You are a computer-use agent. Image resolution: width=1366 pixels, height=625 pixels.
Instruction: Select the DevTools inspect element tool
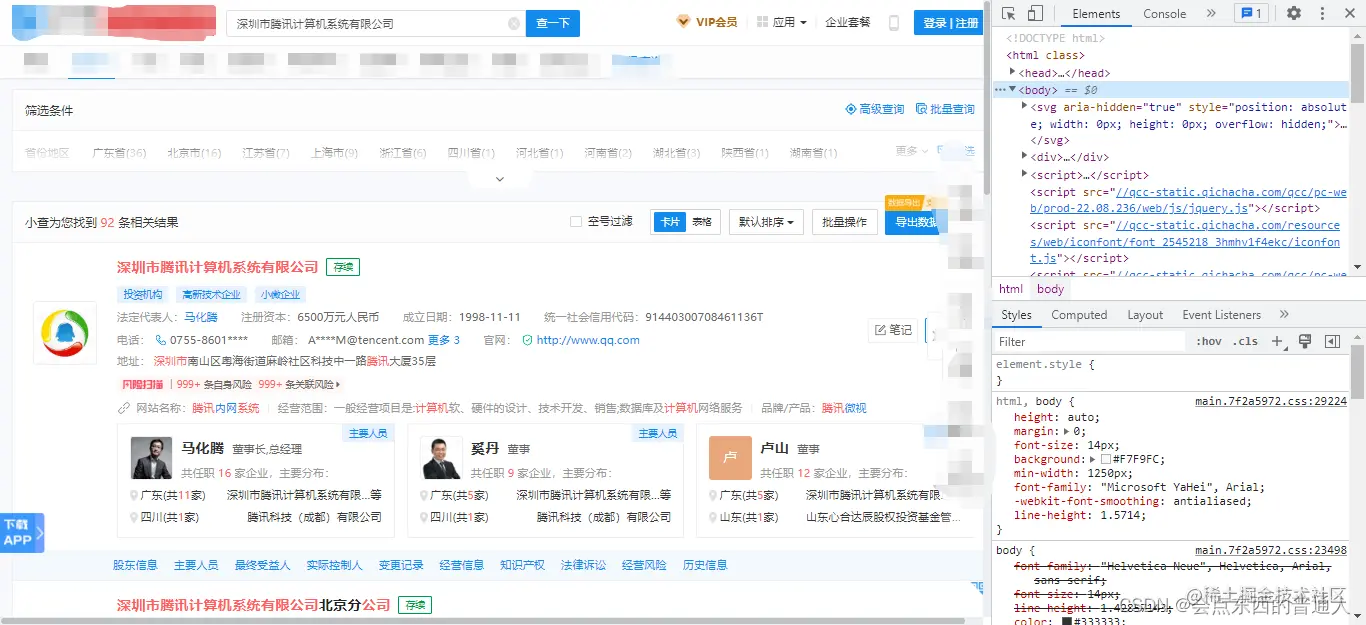tap(1008, 14)
